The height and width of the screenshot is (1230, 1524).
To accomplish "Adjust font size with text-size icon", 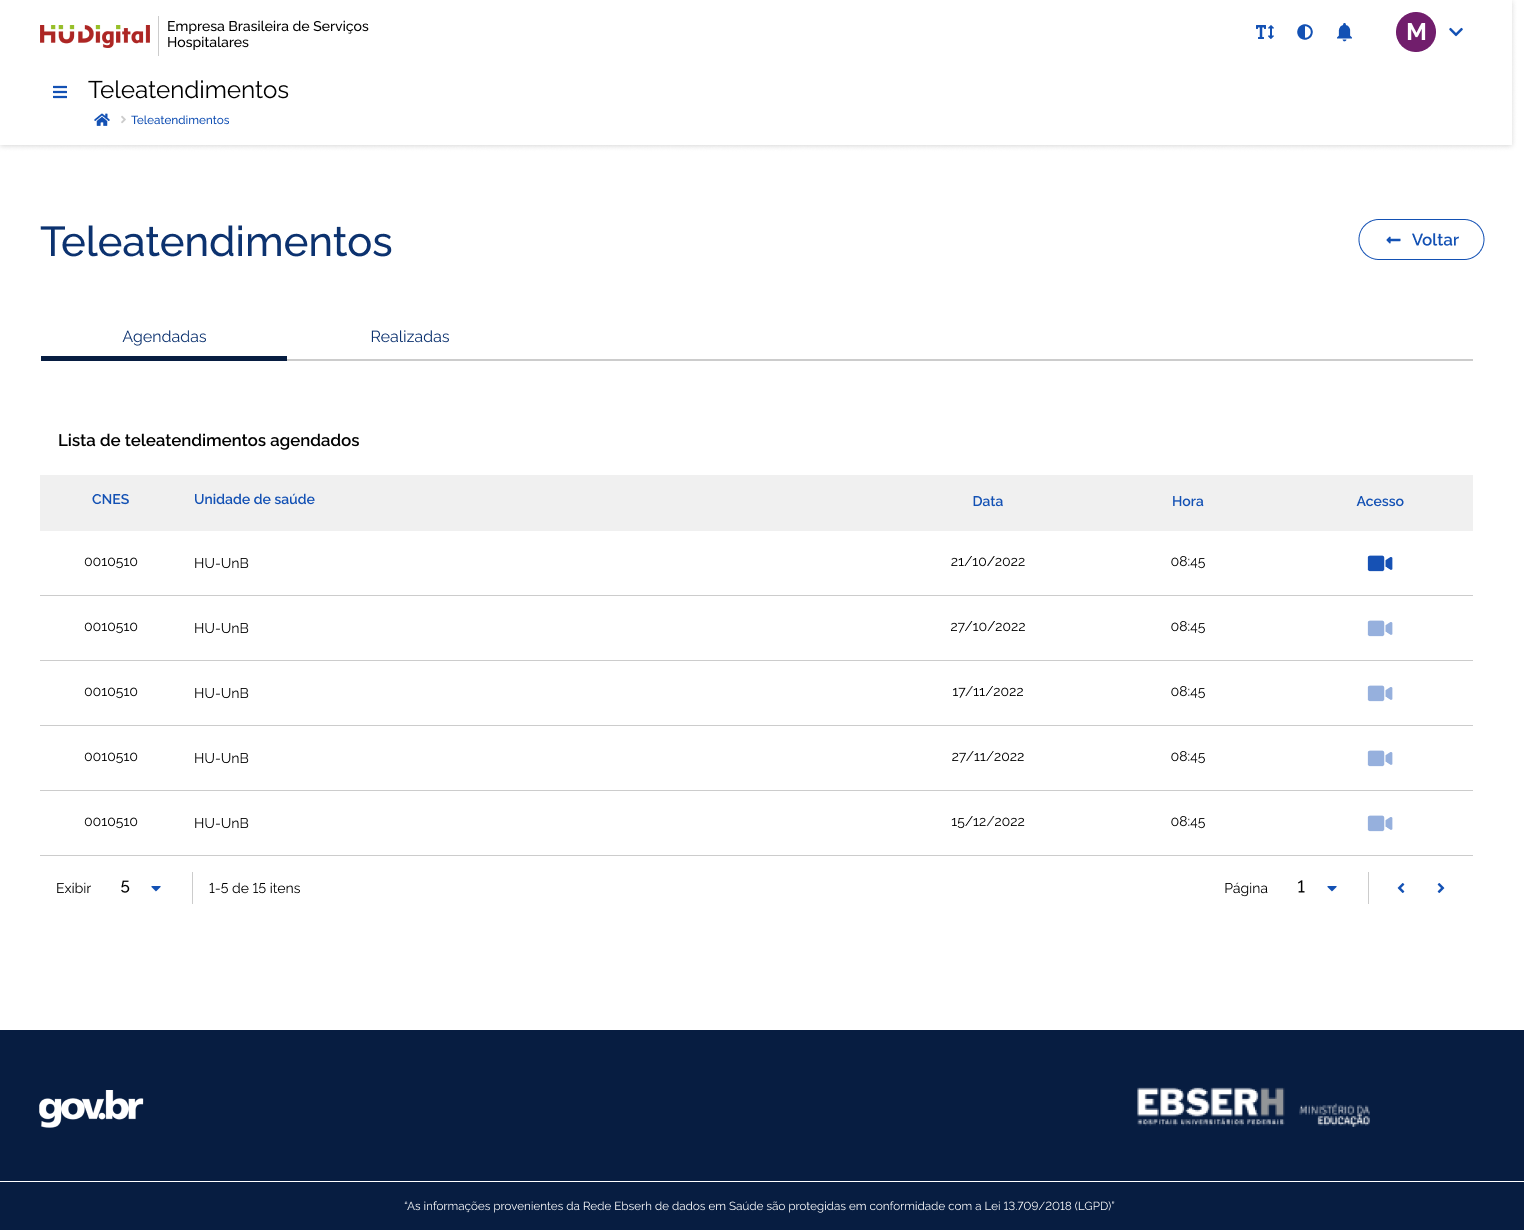I will coord(1265,32).
